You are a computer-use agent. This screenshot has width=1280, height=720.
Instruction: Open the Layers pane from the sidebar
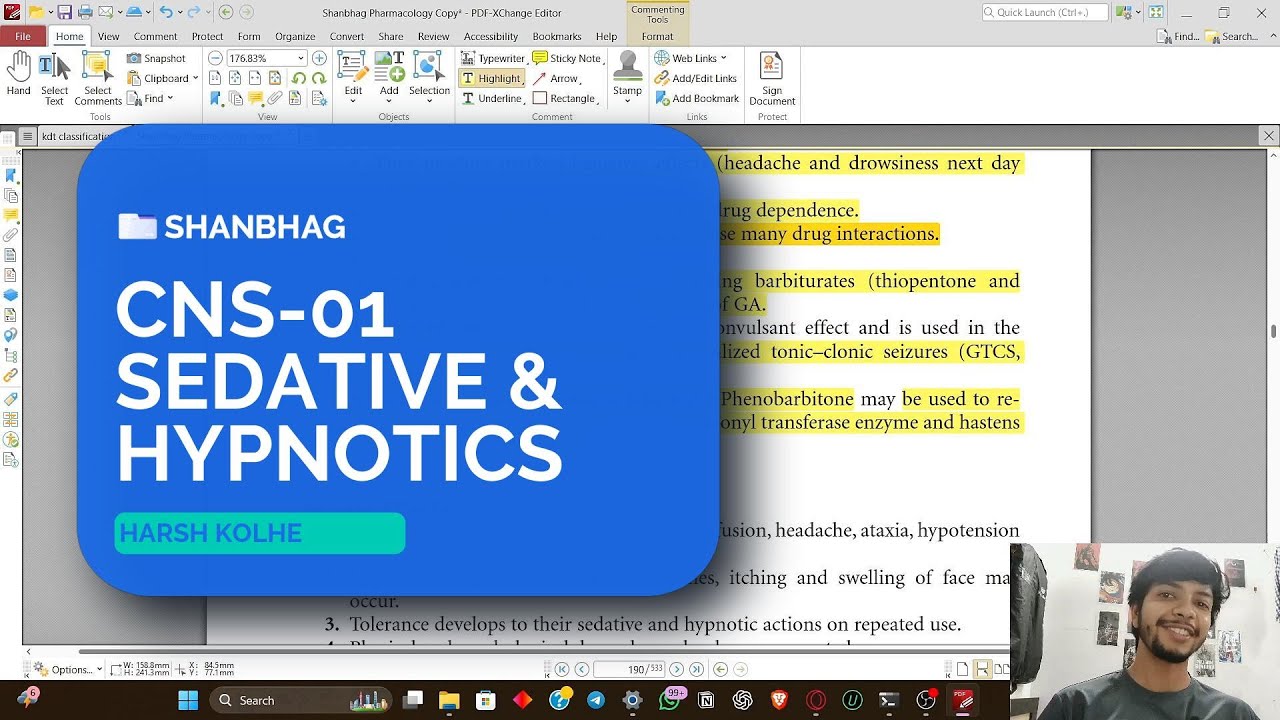[x=11, y=295]
